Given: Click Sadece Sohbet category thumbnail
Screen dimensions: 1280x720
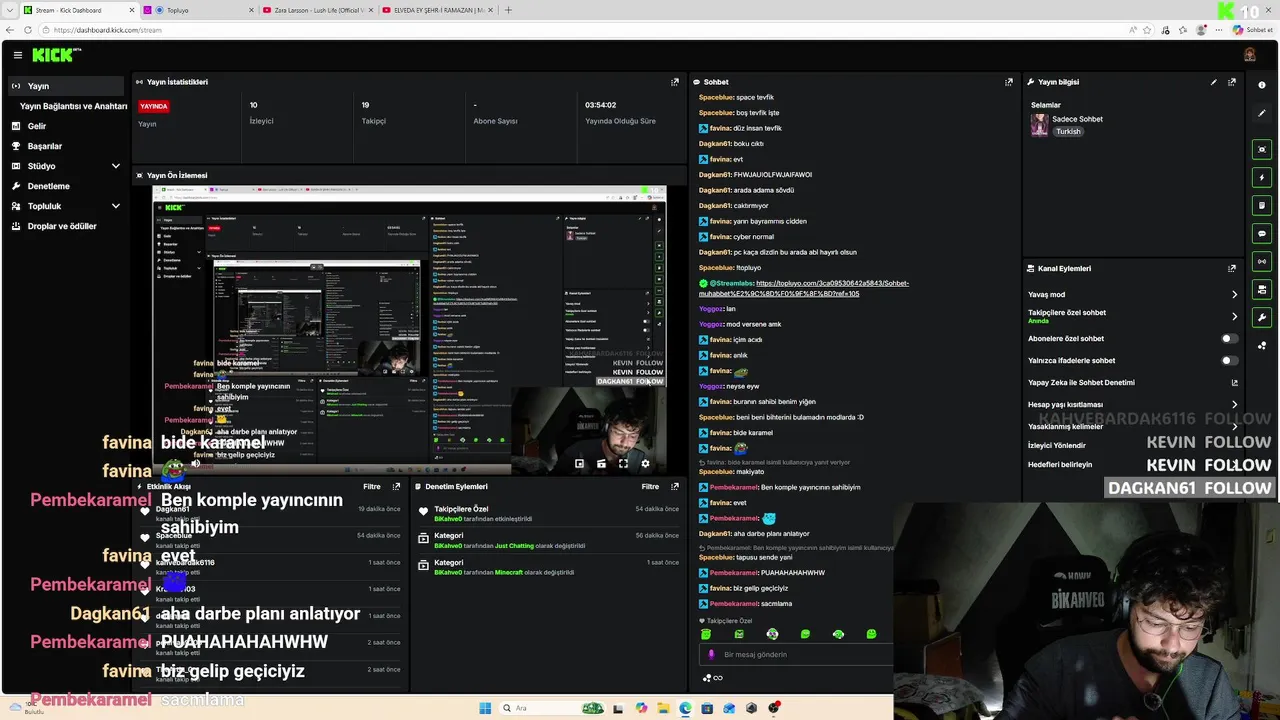Looking at the screenshot, I should (x=1040, y=125).
